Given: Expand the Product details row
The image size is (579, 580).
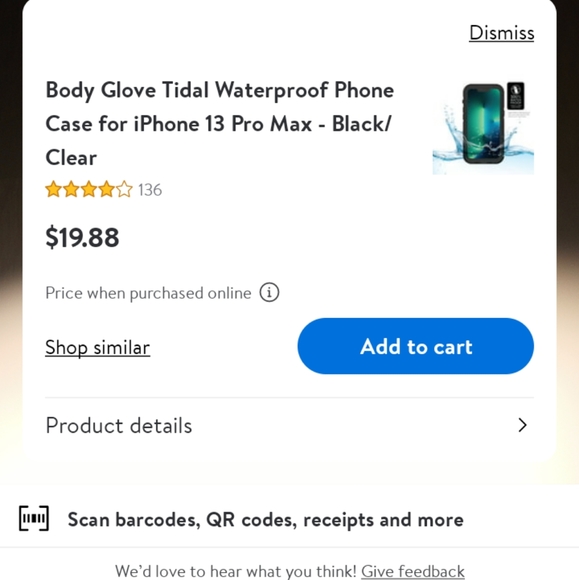Looking at the screenshot, I should pos(289,425).
